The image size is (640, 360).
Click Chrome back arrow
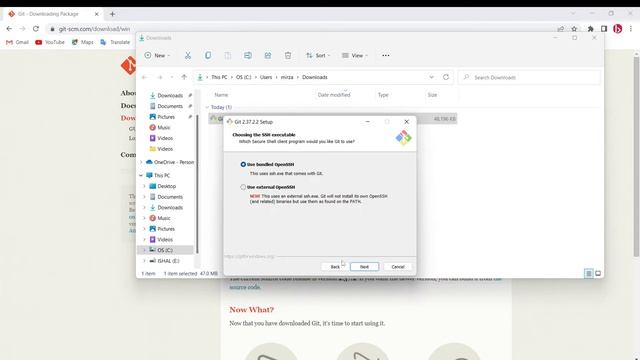(x=9, y=29)
